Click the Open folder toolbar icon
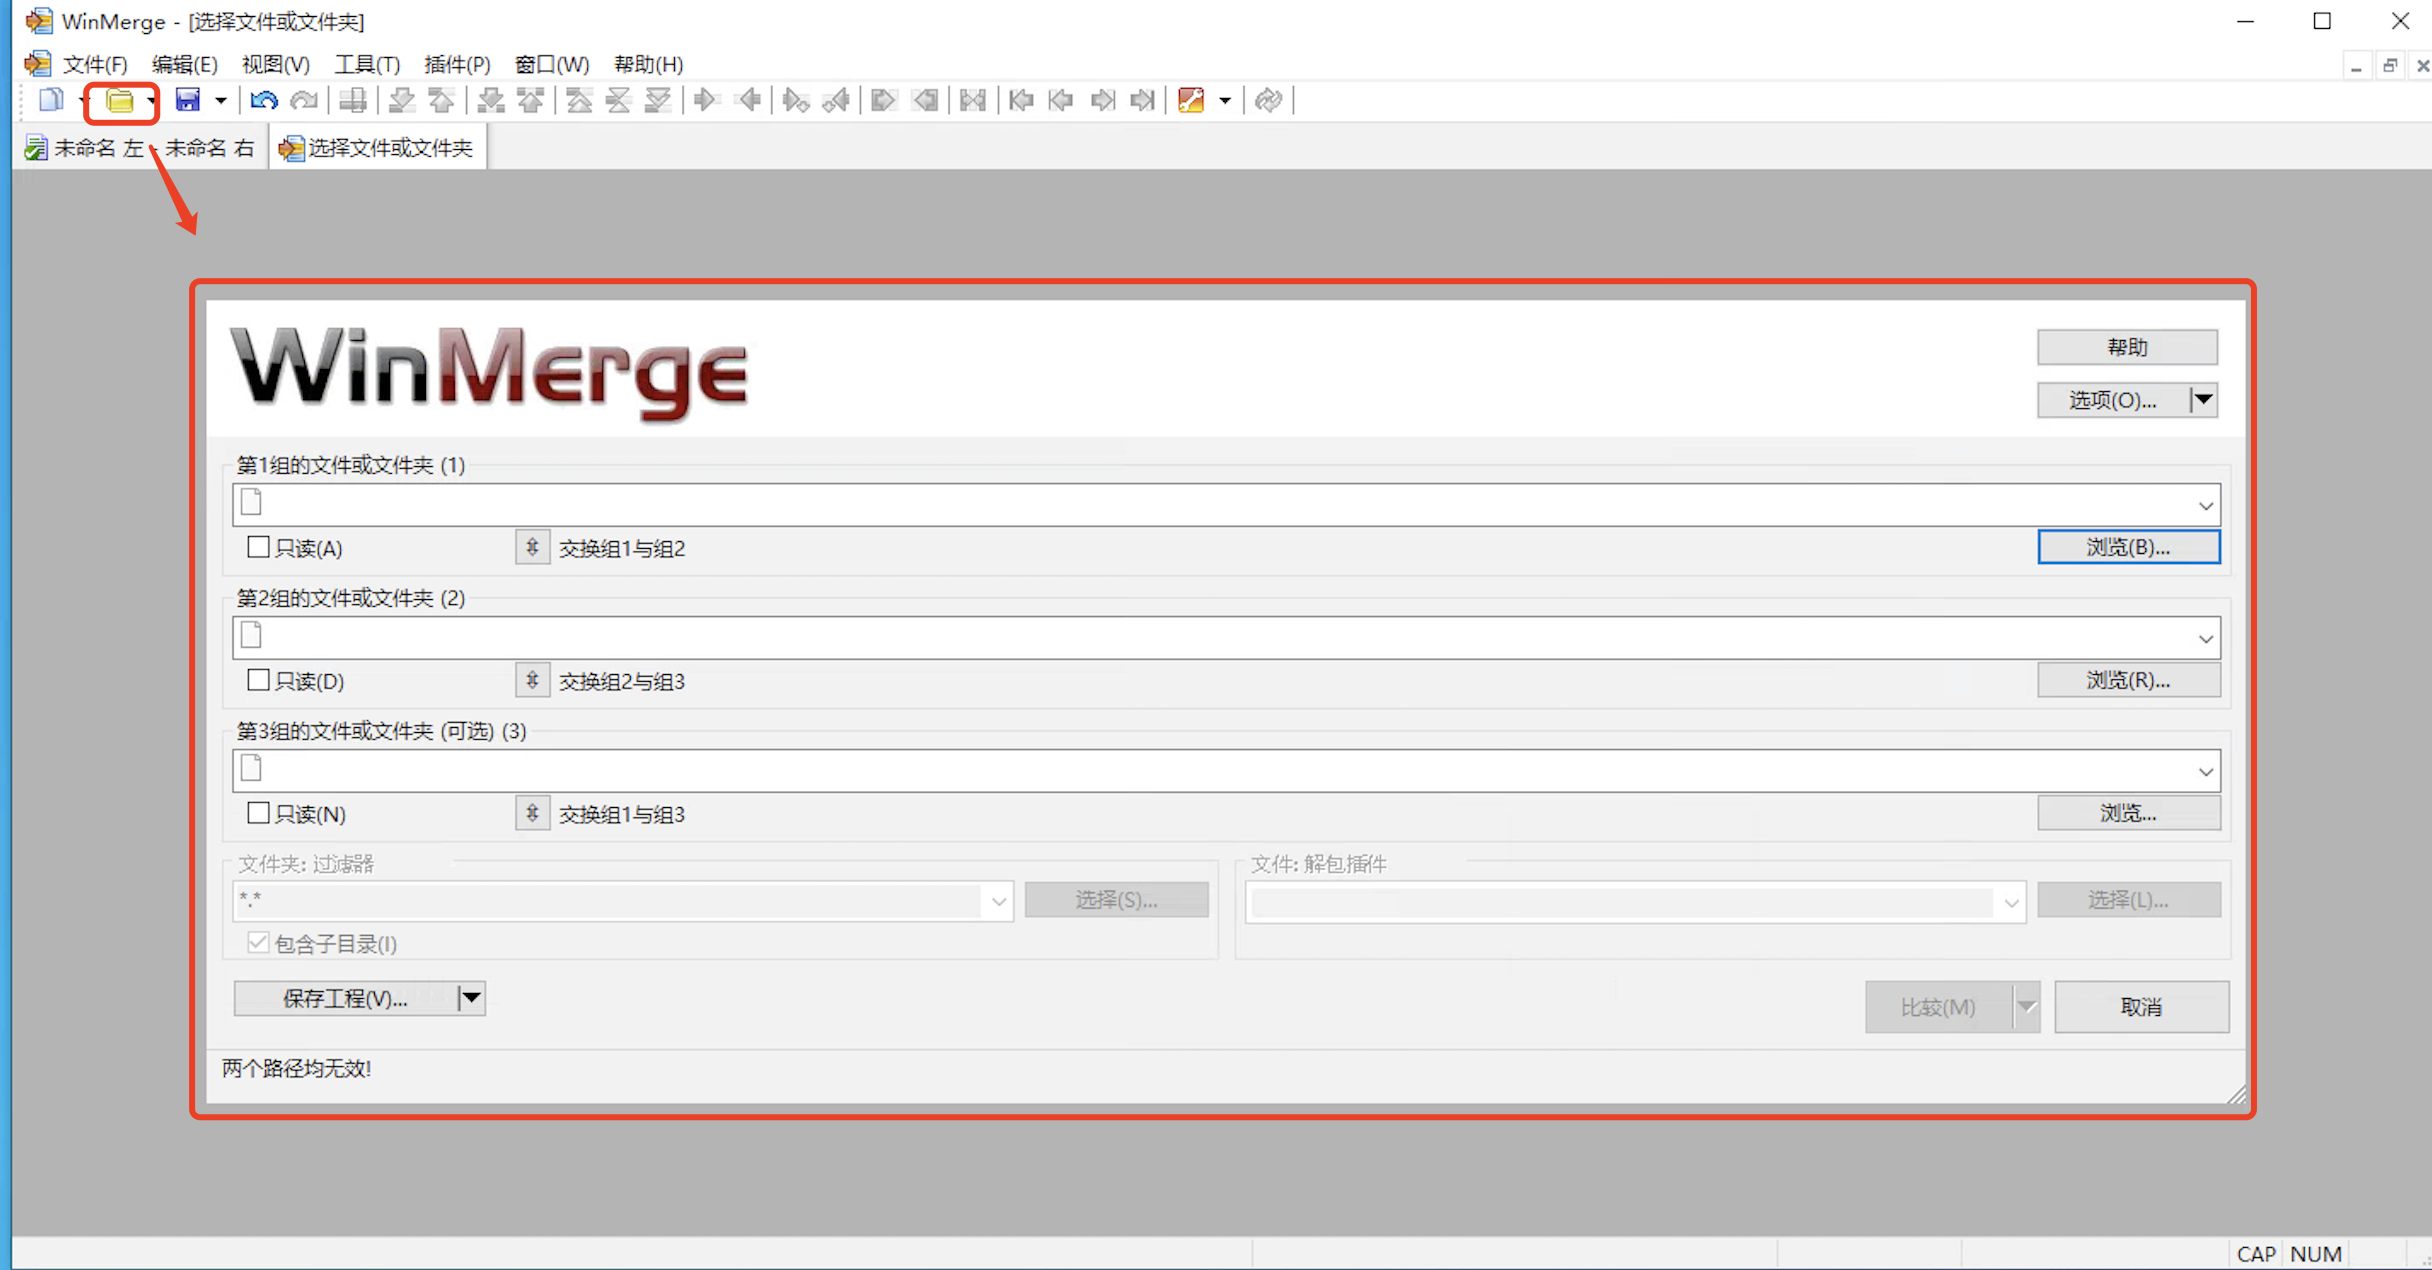 click(x=119, y=100)
